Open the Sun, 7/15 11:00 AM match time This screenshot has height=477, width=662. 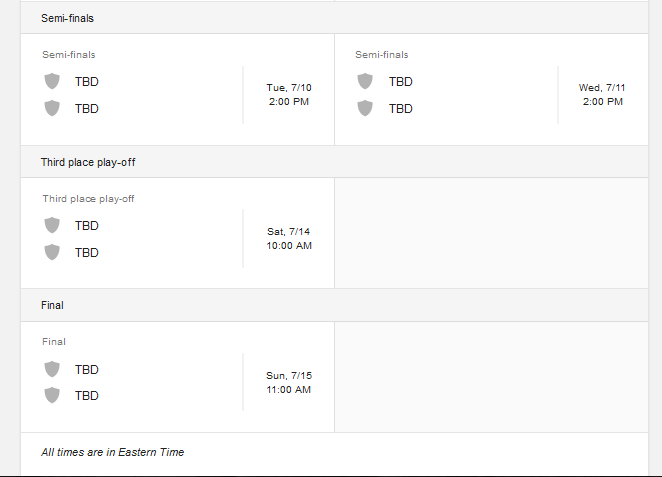tap(290, 382)
